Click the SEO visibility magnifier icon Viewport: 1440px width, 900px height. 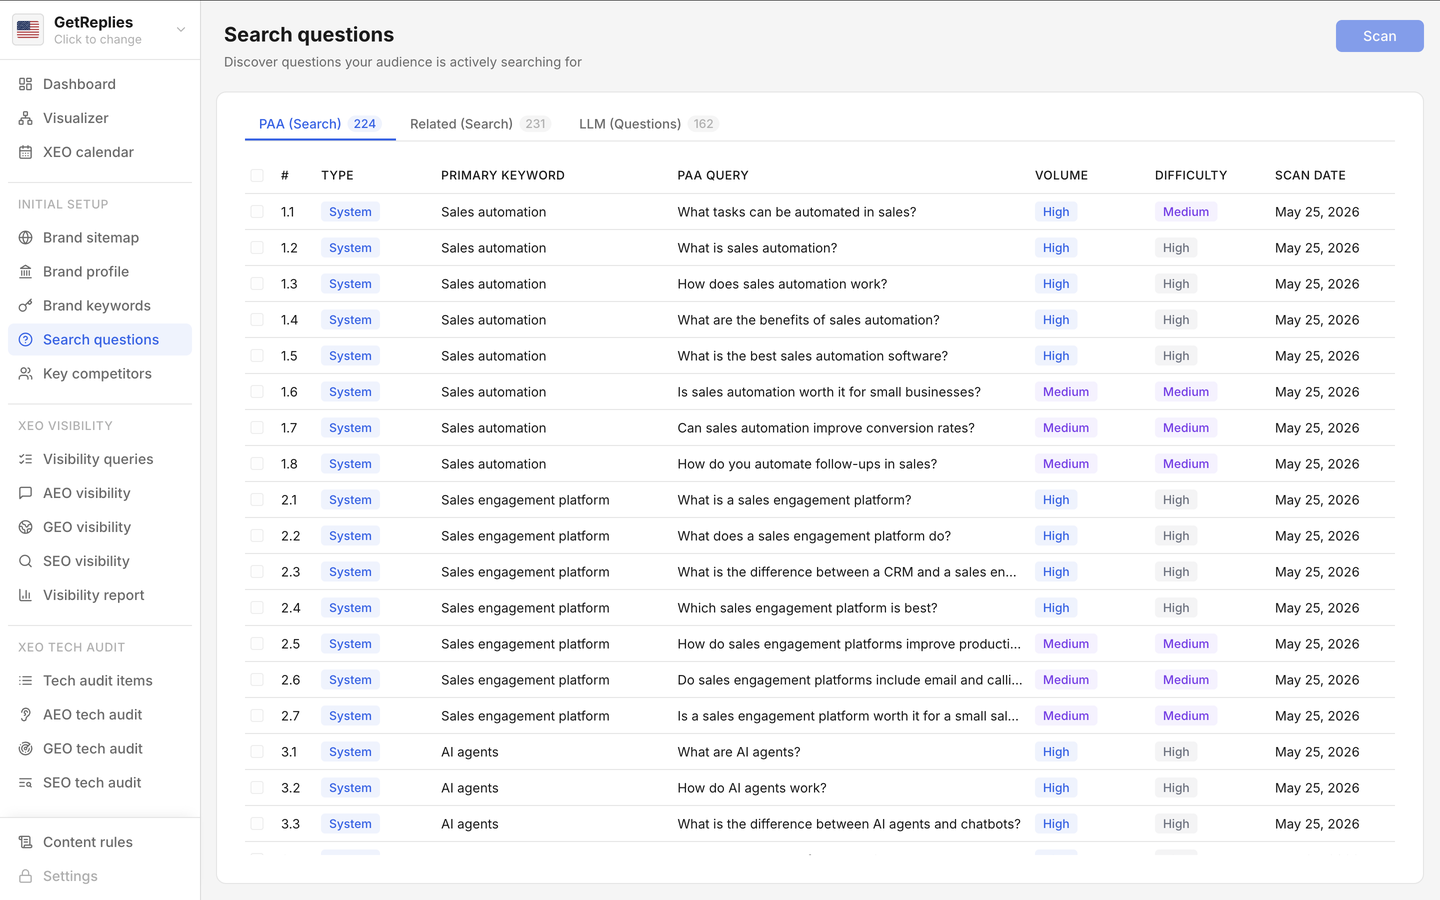[x=26, y=561]
